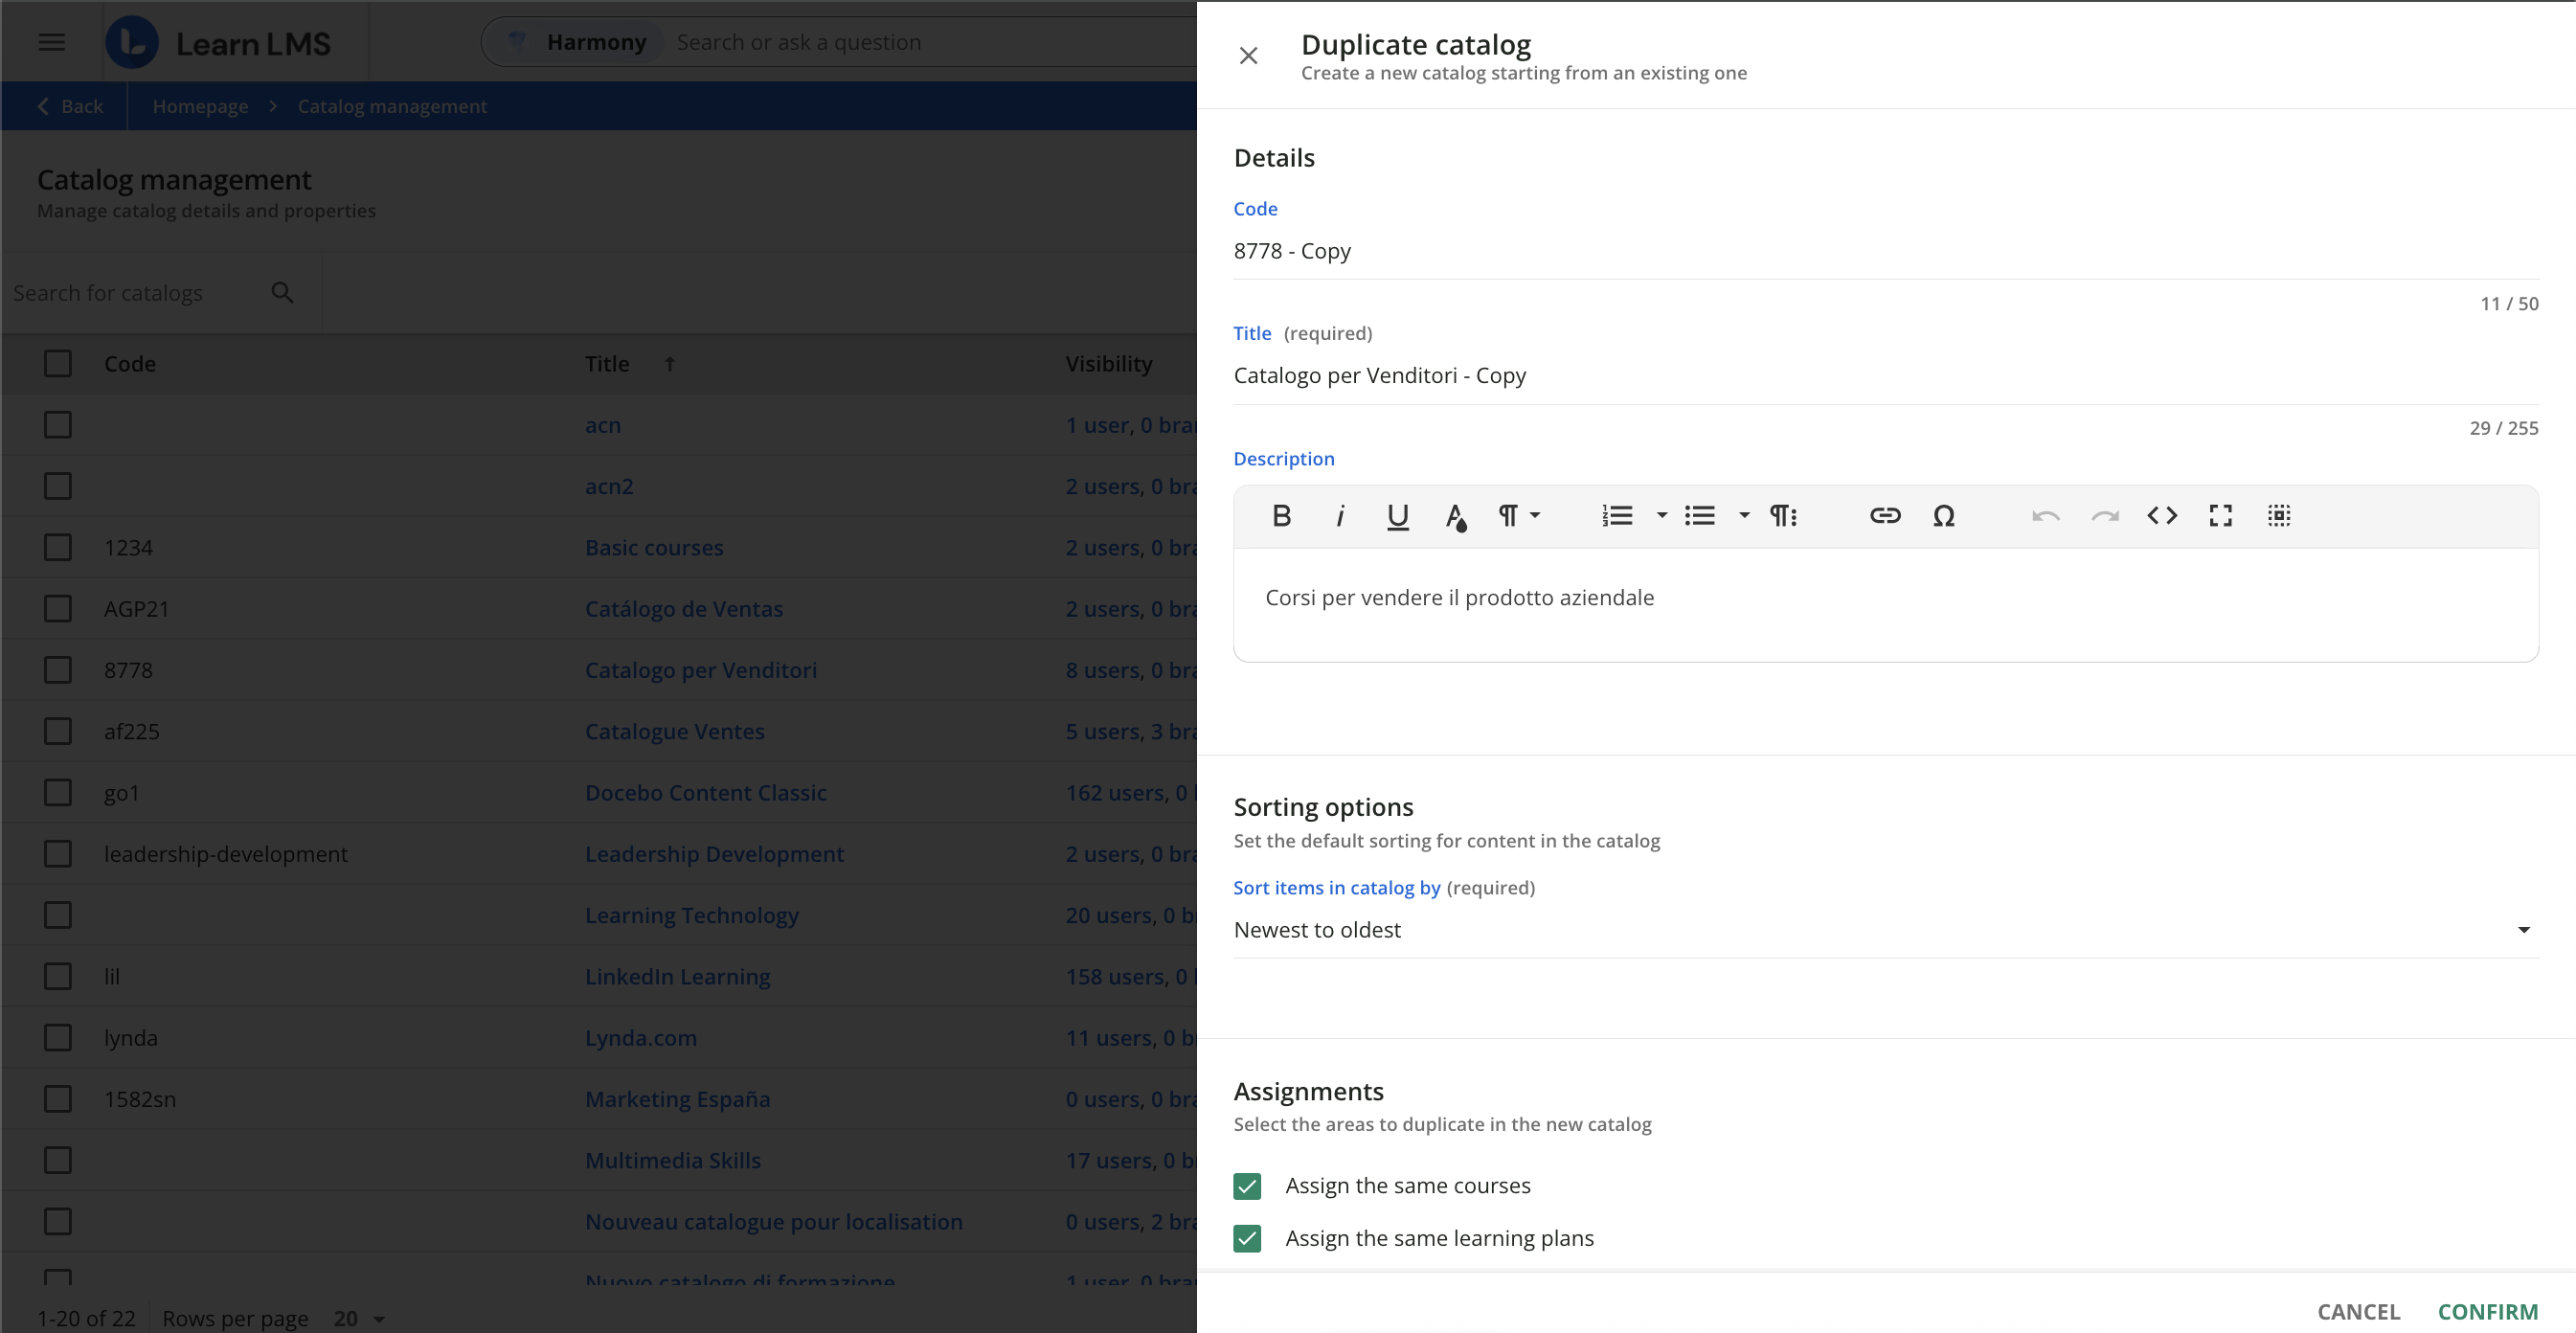2576x1333 pixels.
Task: Select checkbox for AGP21 catalog
Action: click(58, 609)
